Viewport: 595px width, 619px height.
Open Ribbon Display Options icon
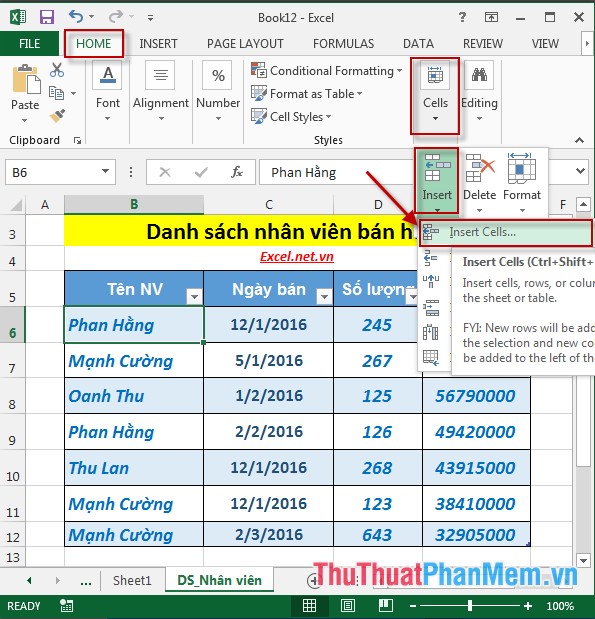491,17
